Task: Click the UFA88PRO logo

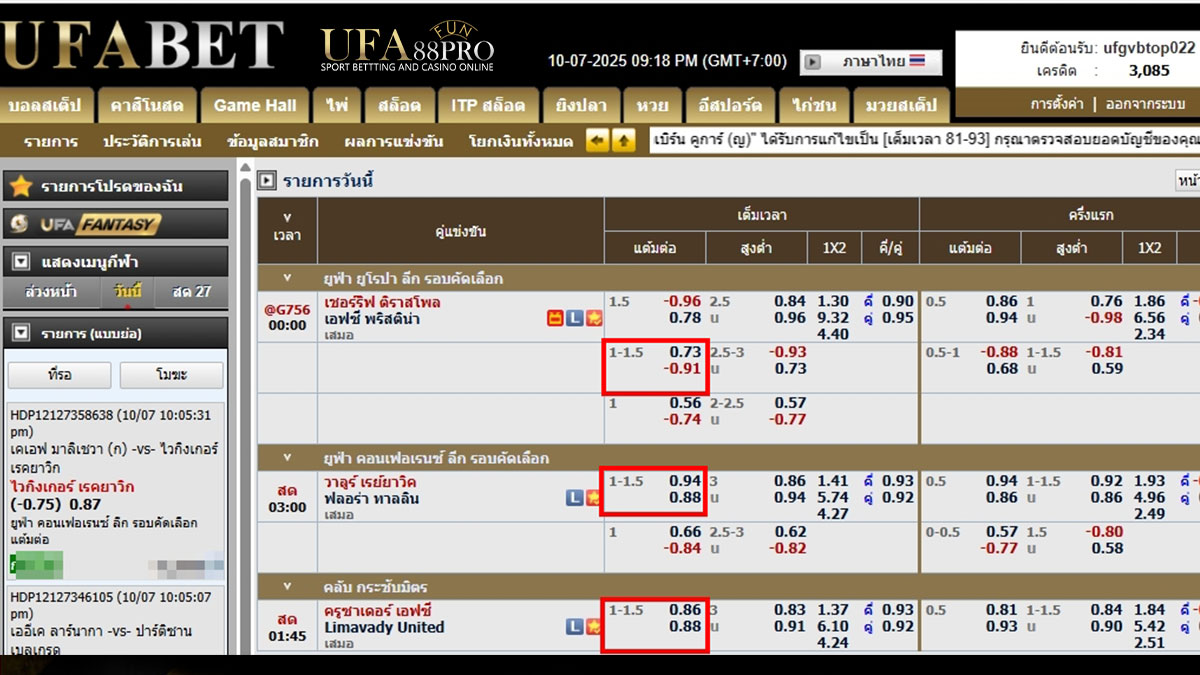Action: tap(407, 47)
